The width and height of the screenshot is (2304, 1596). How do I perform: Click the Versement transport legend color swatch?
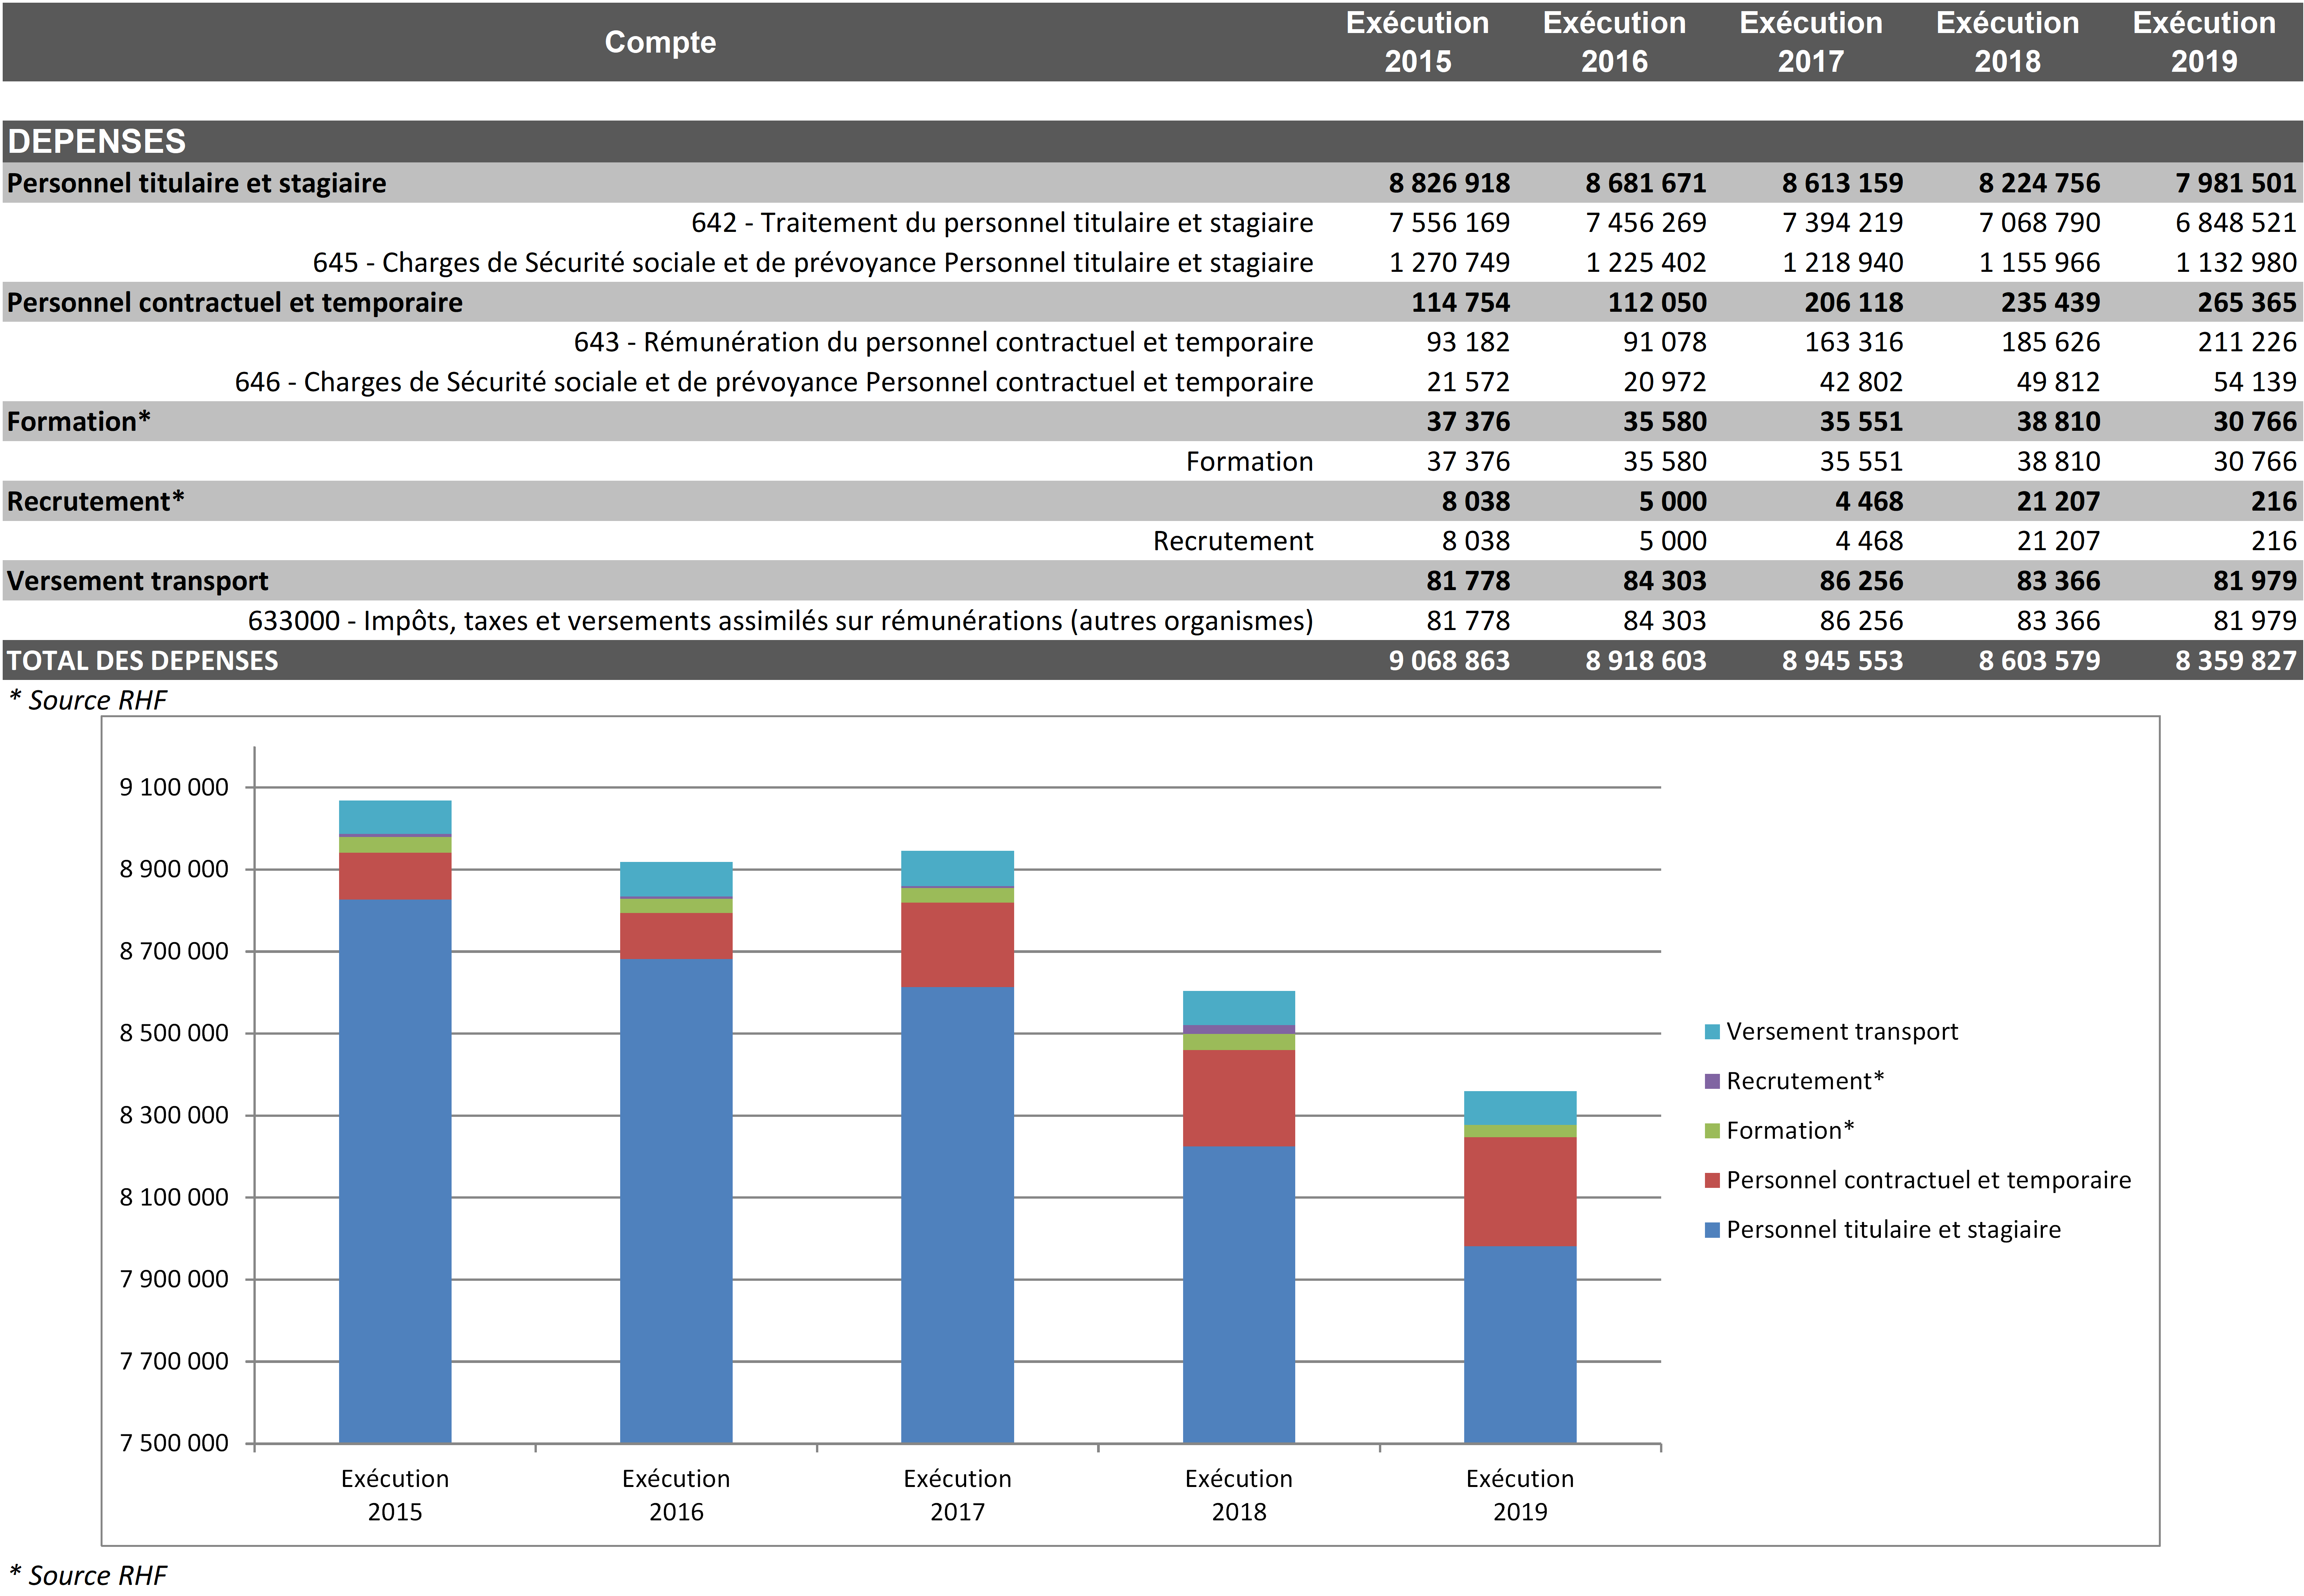[x=1712, y=1032]
